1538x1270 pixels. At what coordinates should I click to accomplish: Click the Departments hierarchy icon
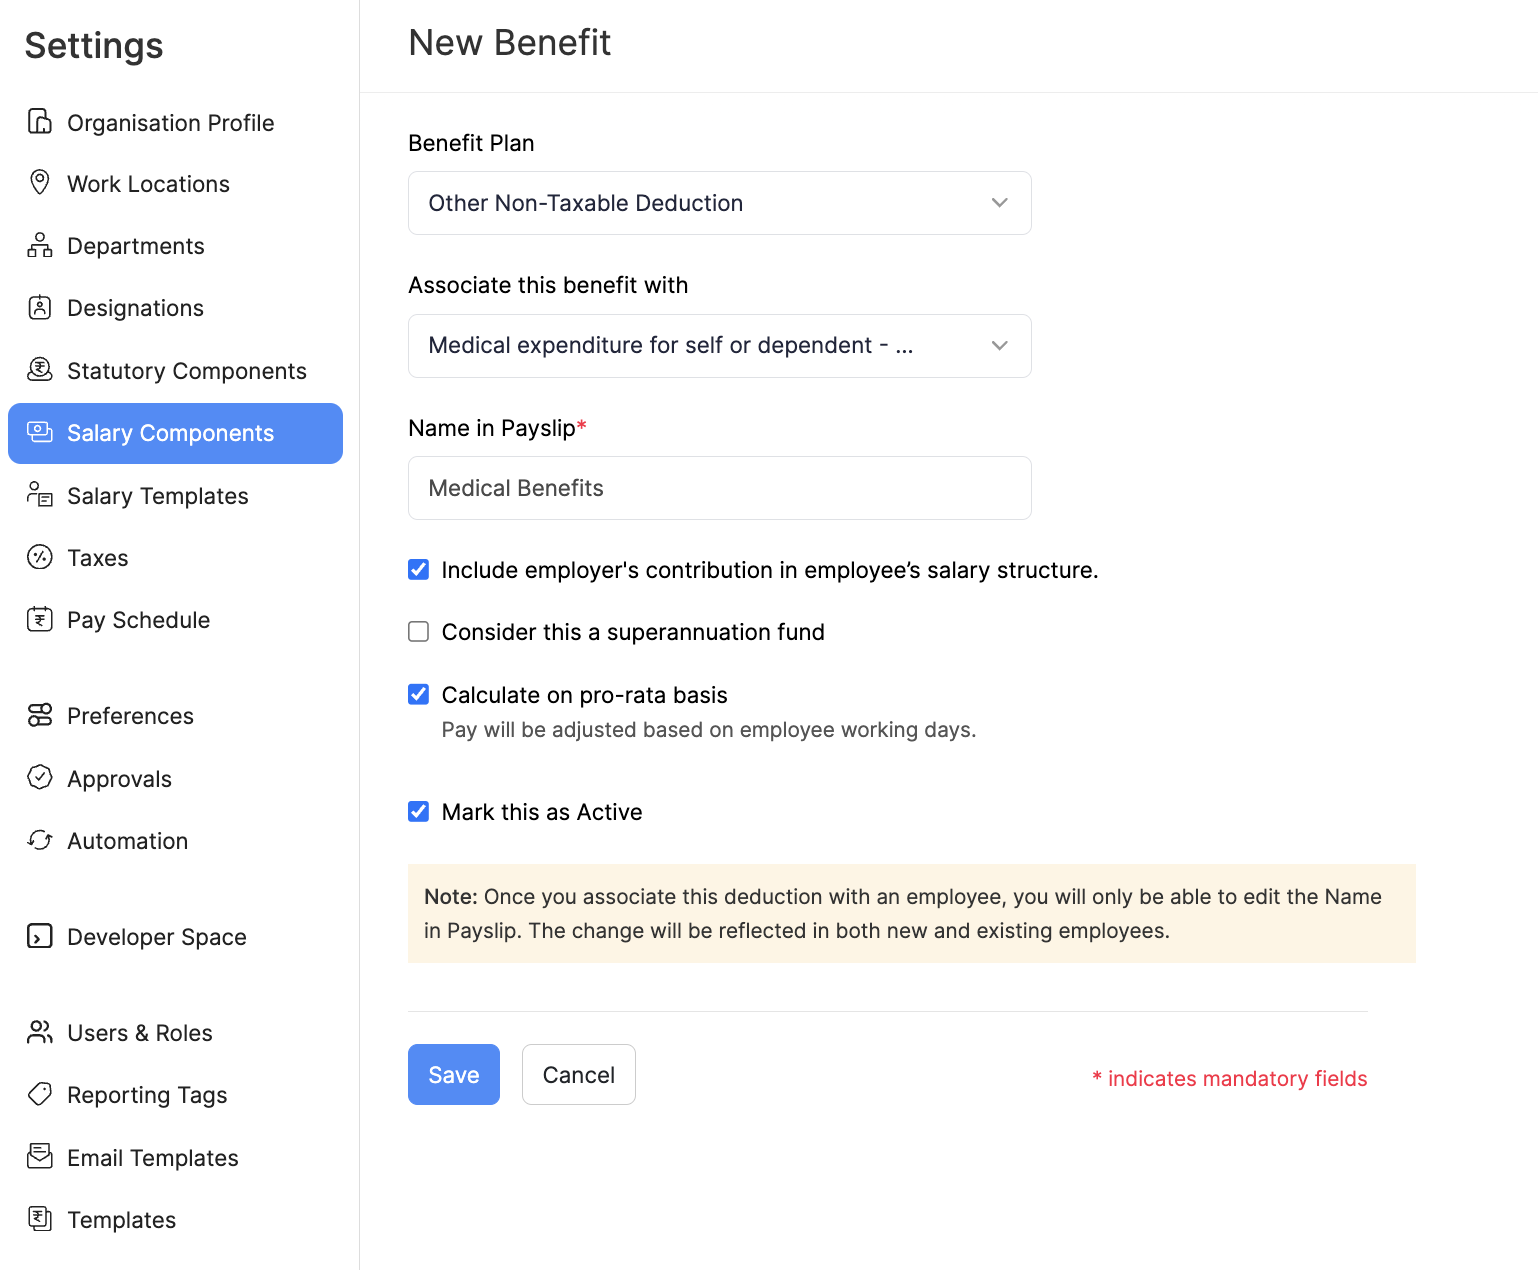coord(40,246)
